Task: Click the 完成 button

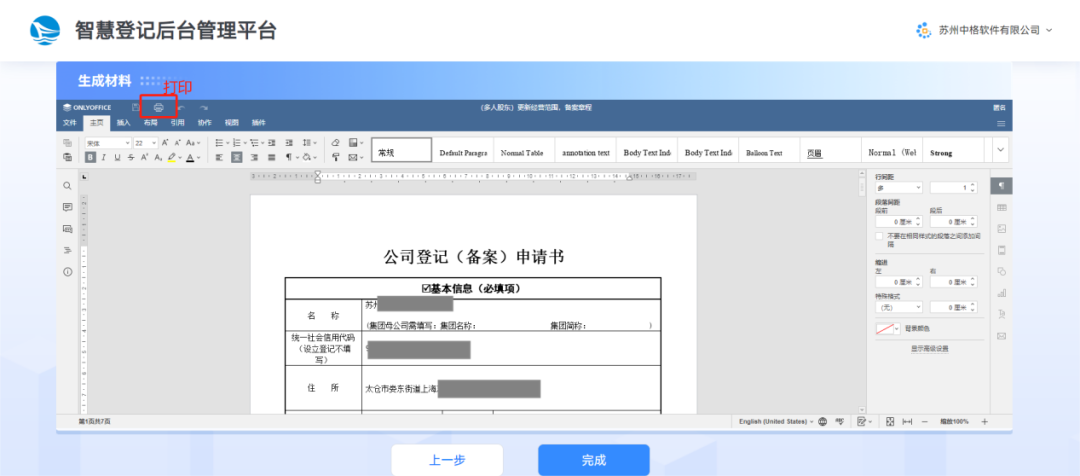Action: point(593,460)
